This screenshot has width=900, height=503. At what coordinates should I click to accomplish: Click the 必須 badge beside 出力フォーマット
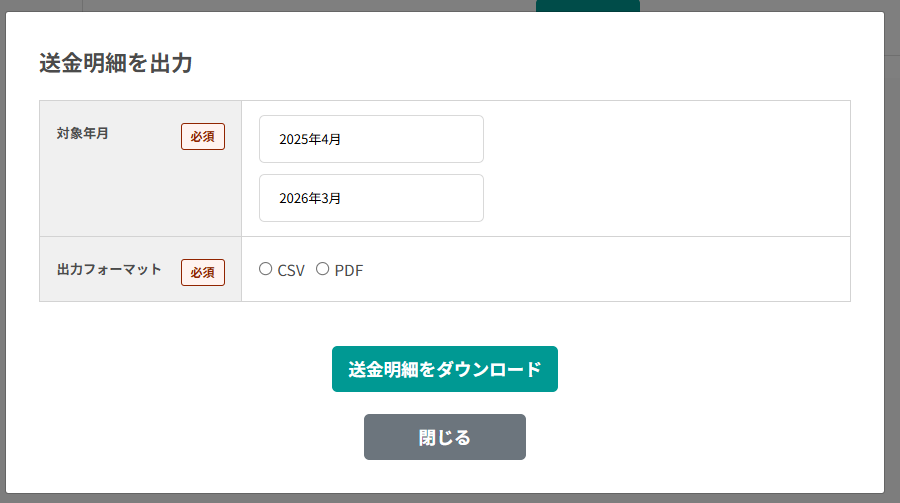pyautogui.click(x=203, y=272)
